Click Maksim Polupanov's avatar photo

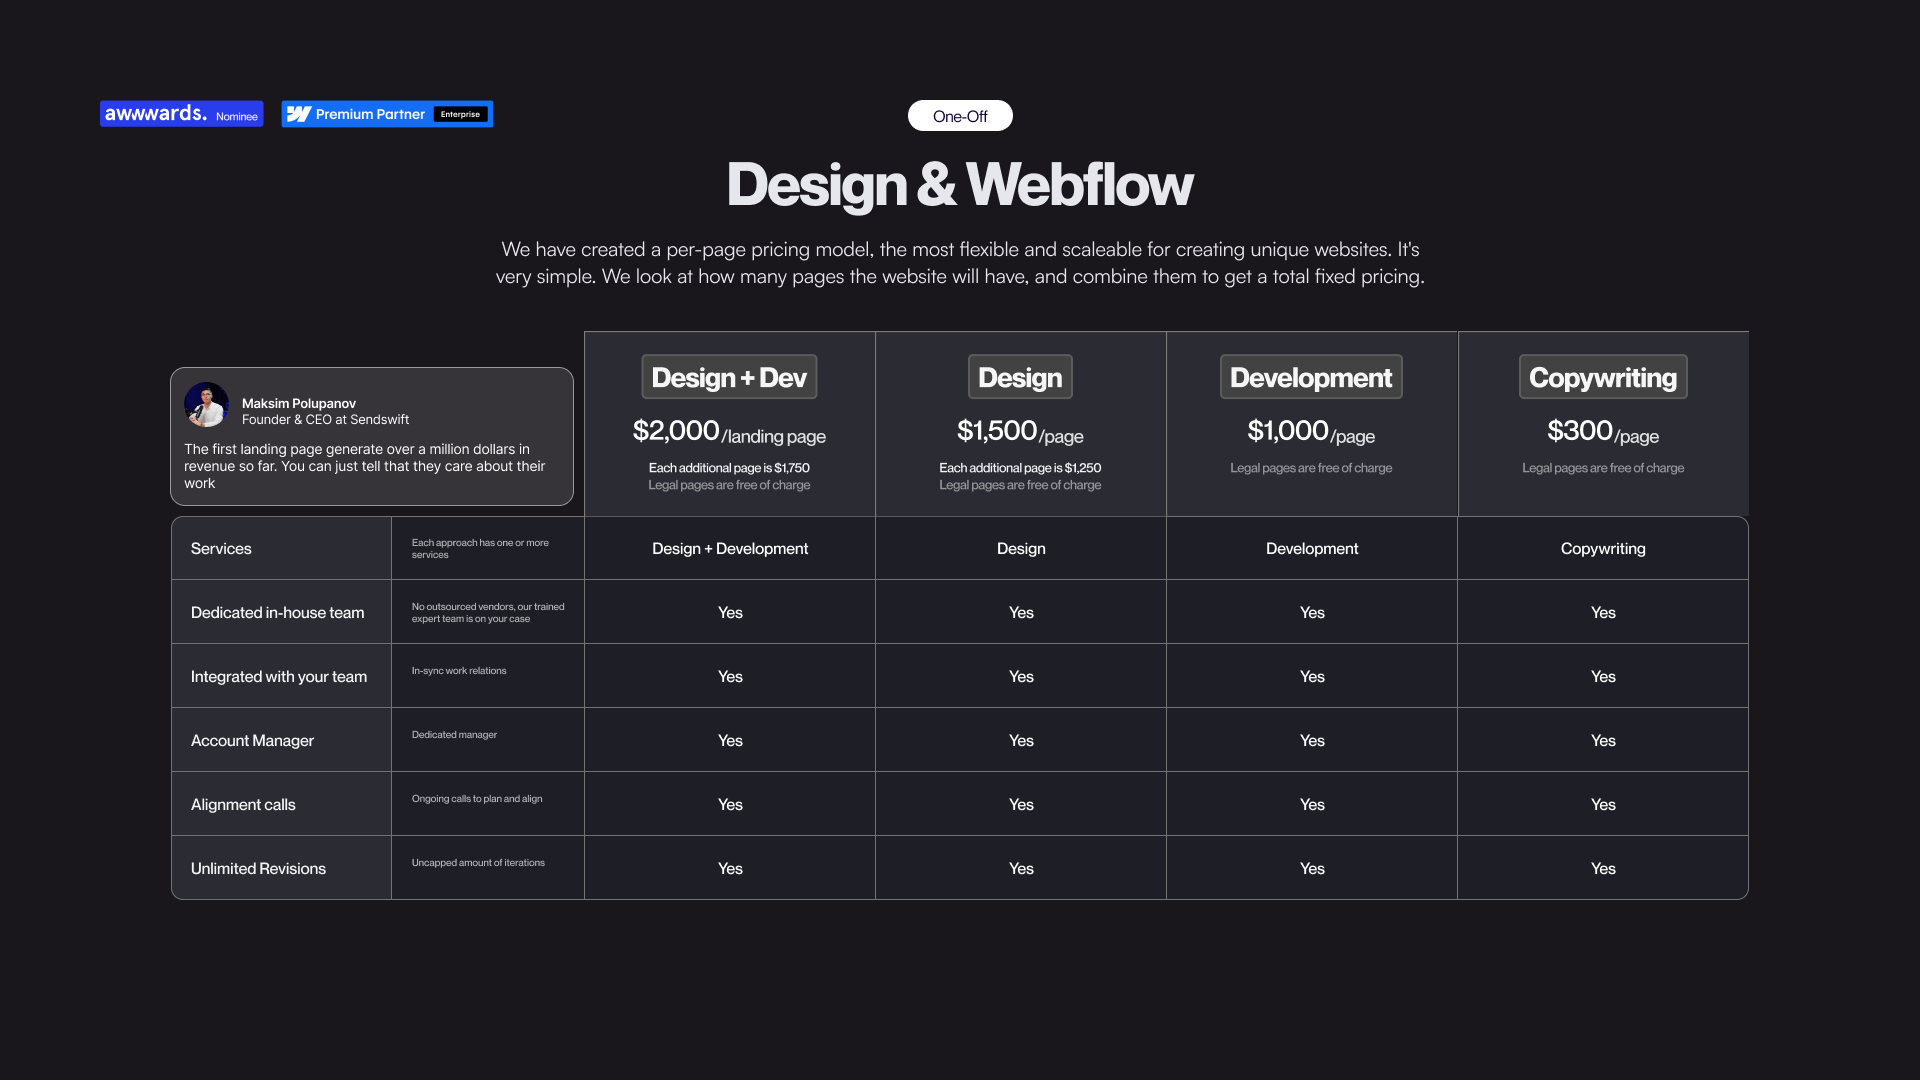click(207, 405)
